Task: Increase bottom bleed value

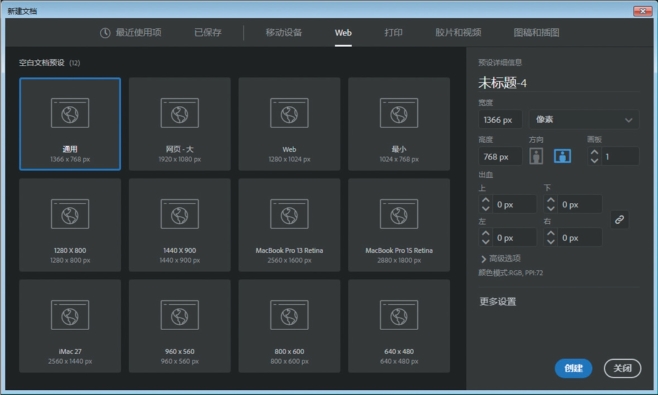Action: tap(551, 200)
